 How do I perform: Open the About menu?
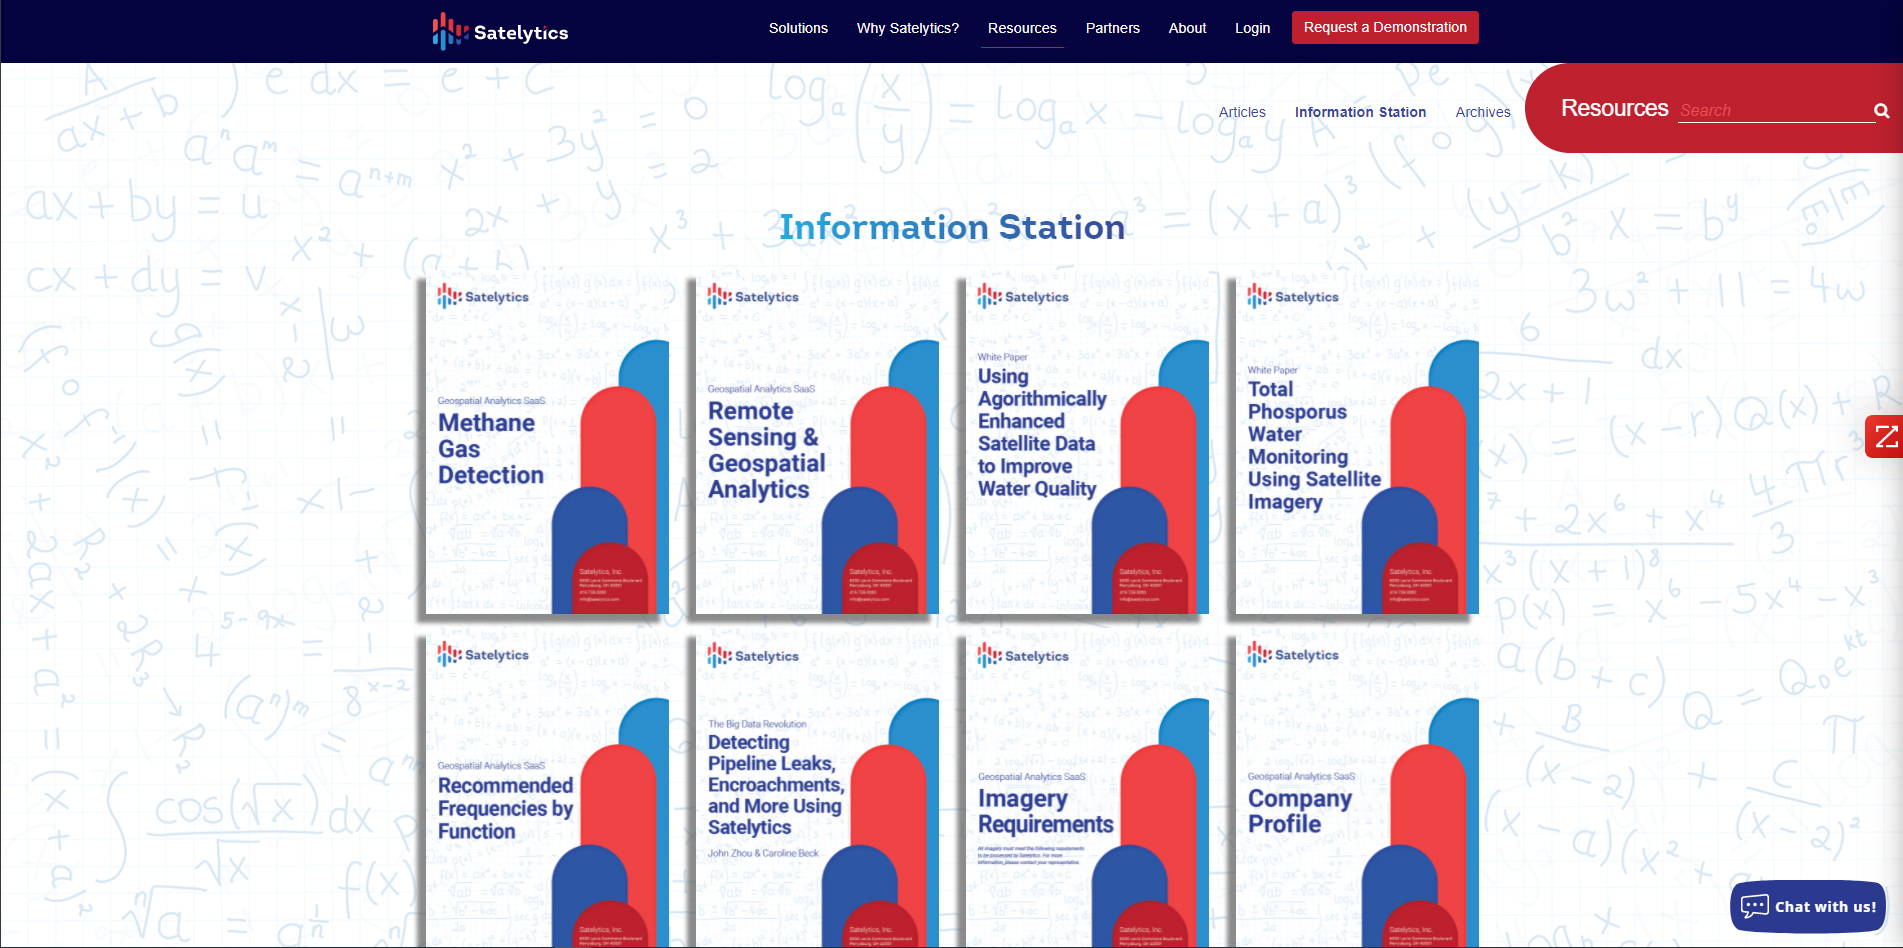[x=1187, y=28]
